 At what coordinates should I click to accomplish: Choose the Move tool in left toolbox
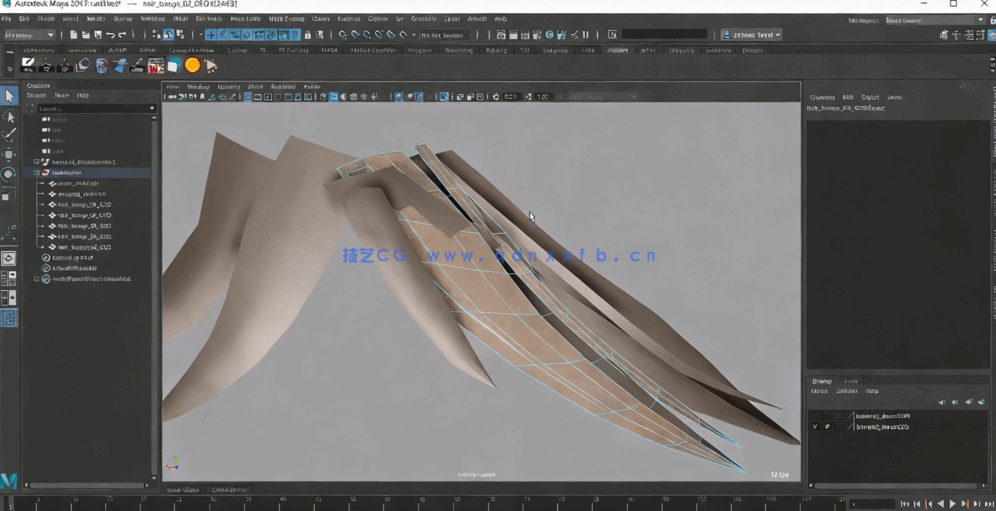point(9,155)
